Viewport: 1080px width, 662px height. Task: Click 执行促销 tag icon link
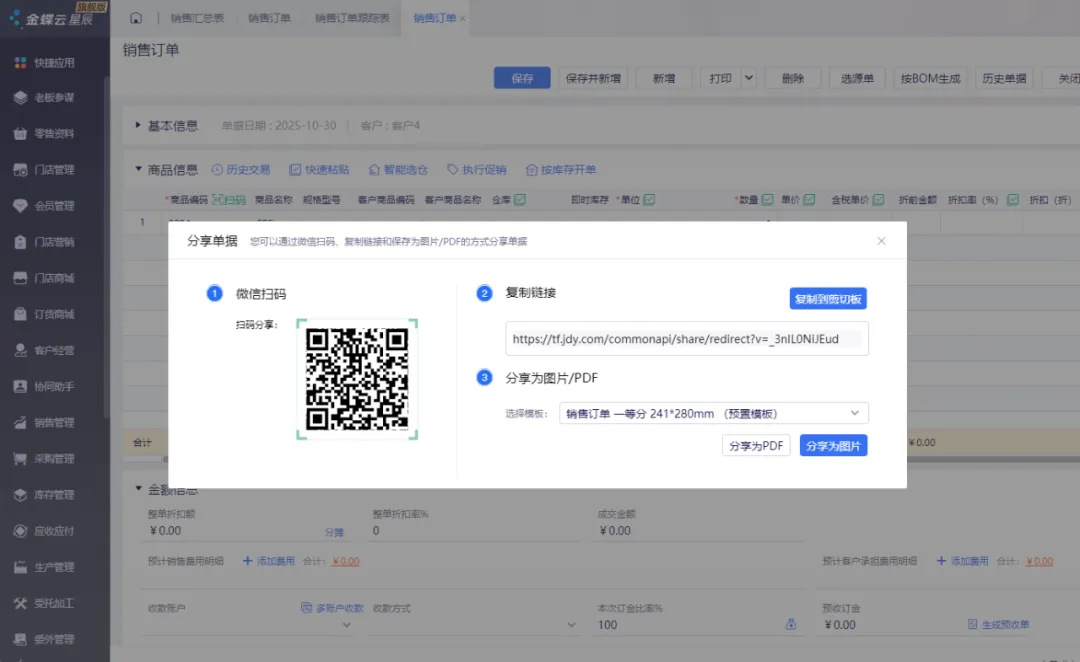pyautogui.click(x=477, y=169)
